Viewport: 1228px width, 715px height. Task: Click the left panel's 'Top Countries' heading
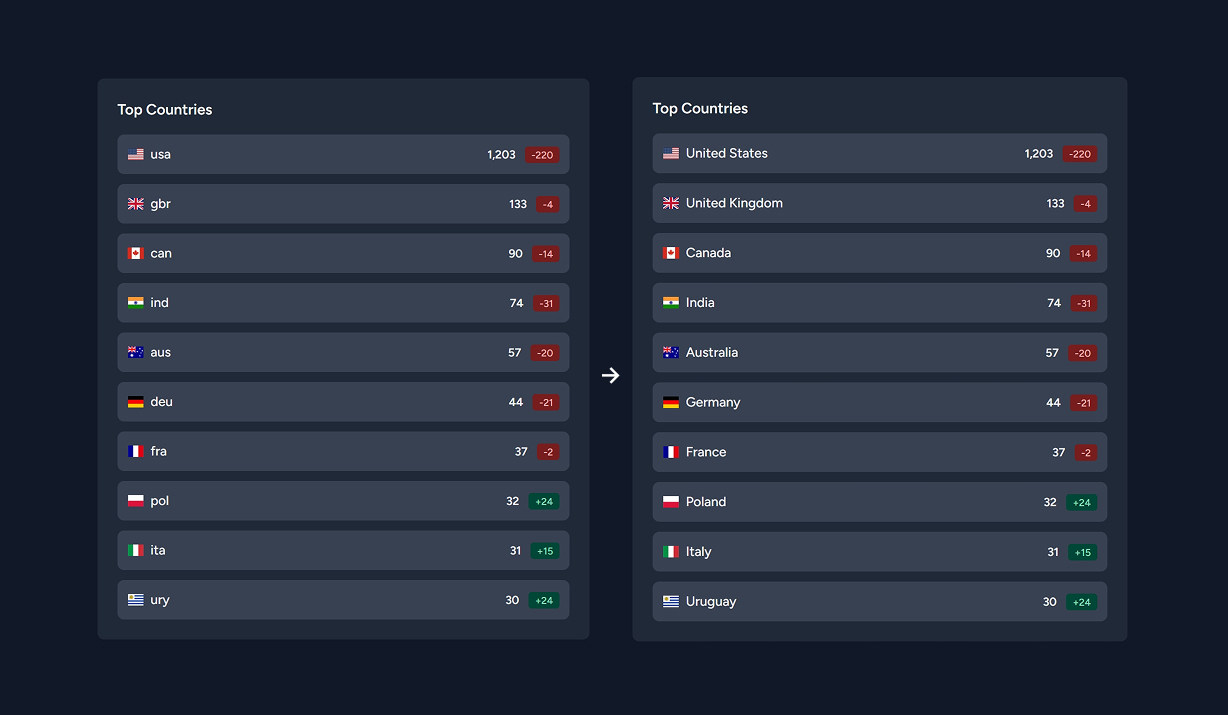click(x=165, y=109)
